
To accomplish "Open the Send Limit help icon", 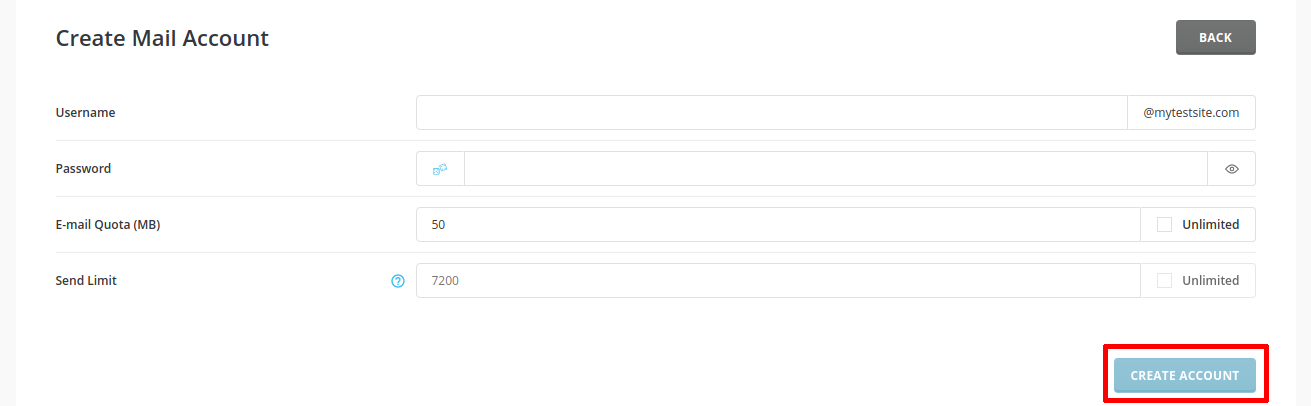I will coord(398,281).
